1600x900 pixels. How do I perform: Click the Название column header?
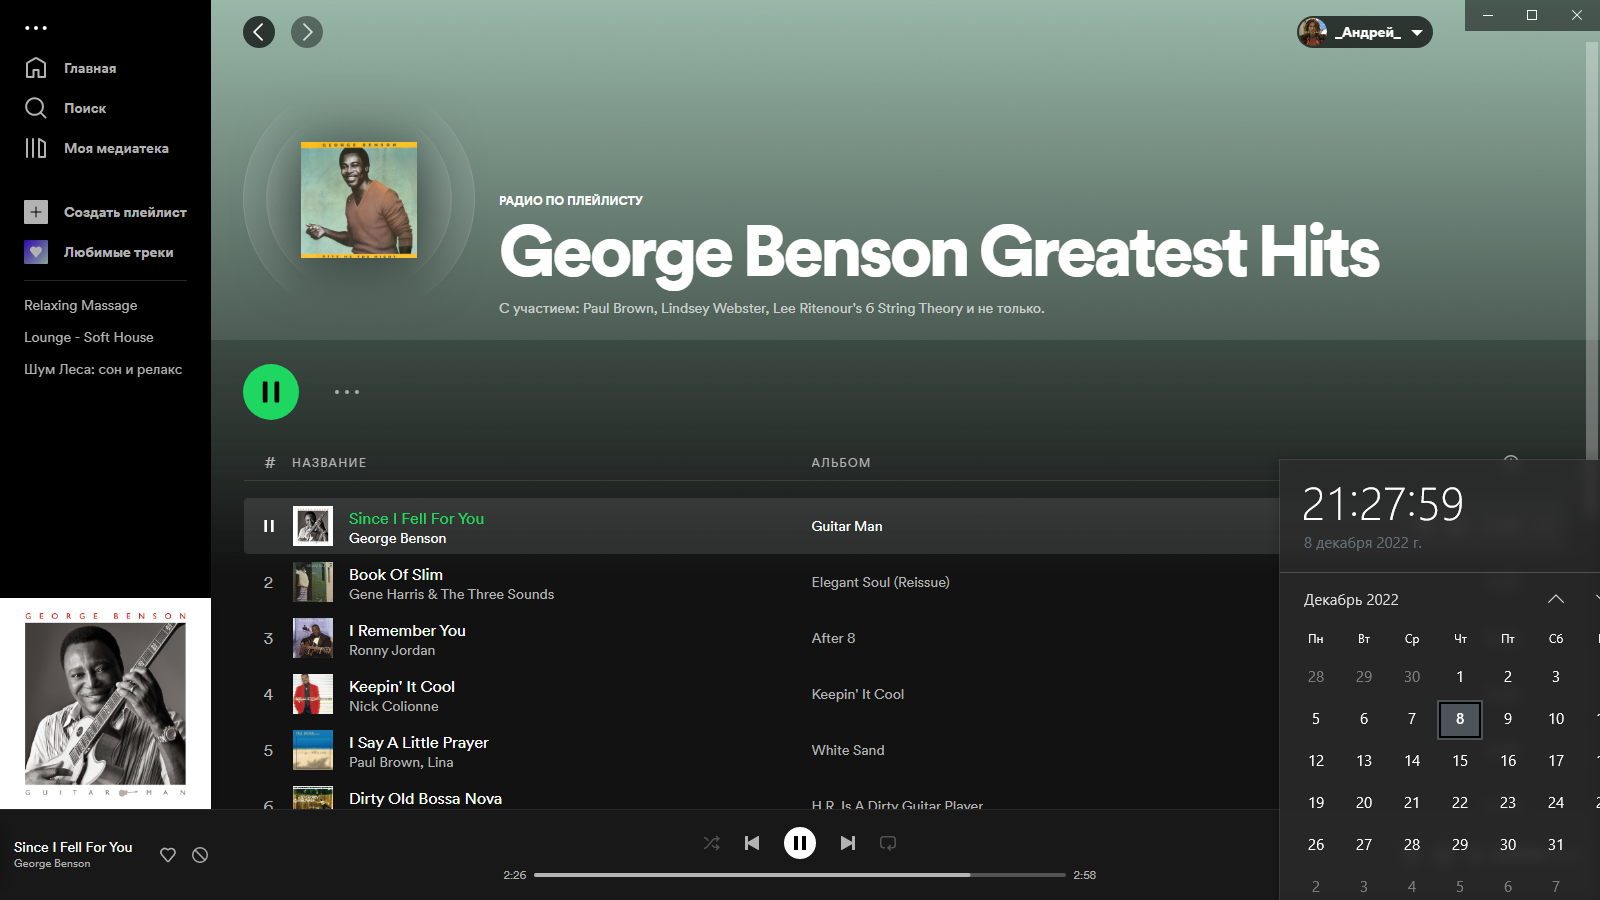point(329,463)
